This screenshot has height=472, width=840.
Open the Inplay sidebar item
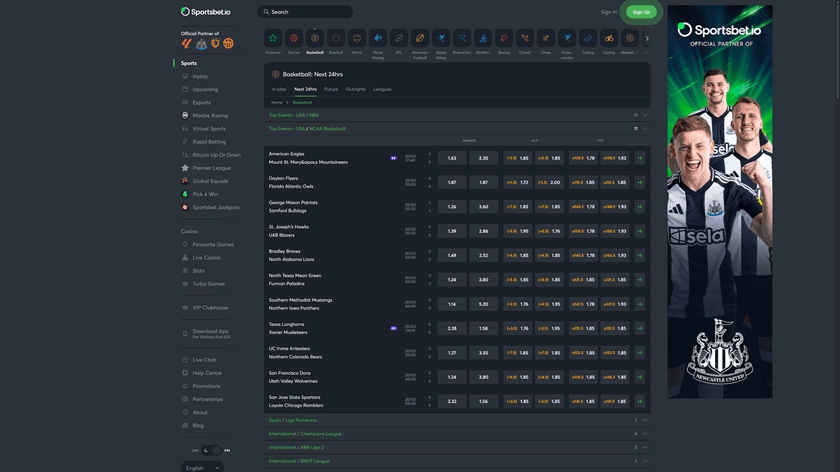coord(200,77)
